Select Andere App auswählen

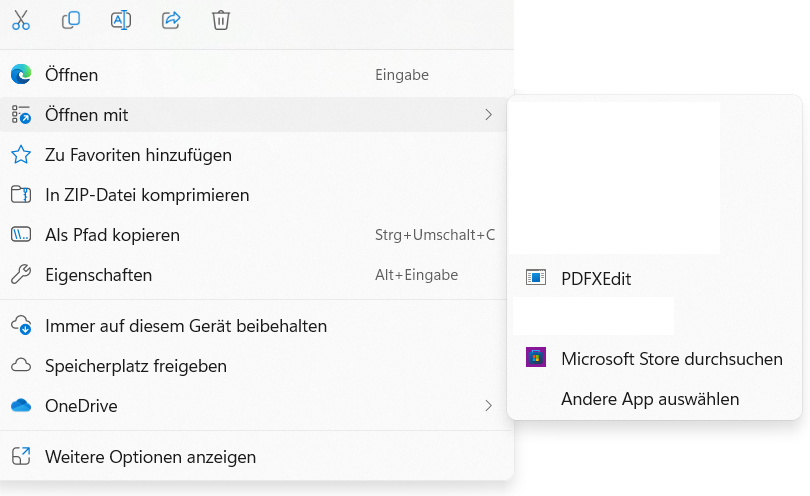650,399
